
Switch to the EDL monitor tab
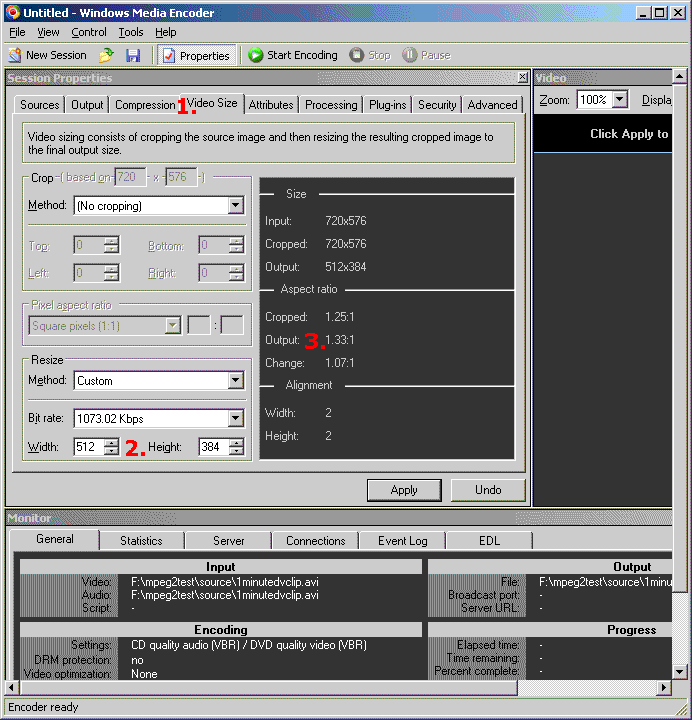pyautogui.click(x=489, y=541)
